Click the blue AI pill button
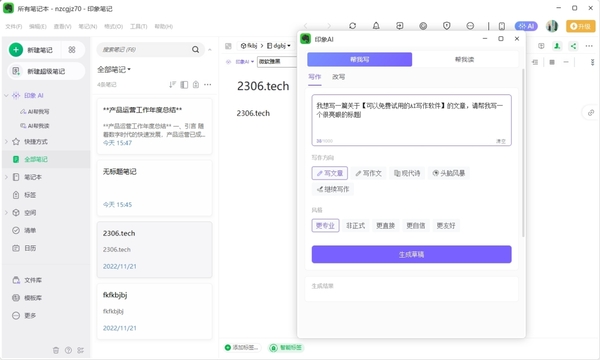Screen dimensions: 600x360 tap(526, 26)
